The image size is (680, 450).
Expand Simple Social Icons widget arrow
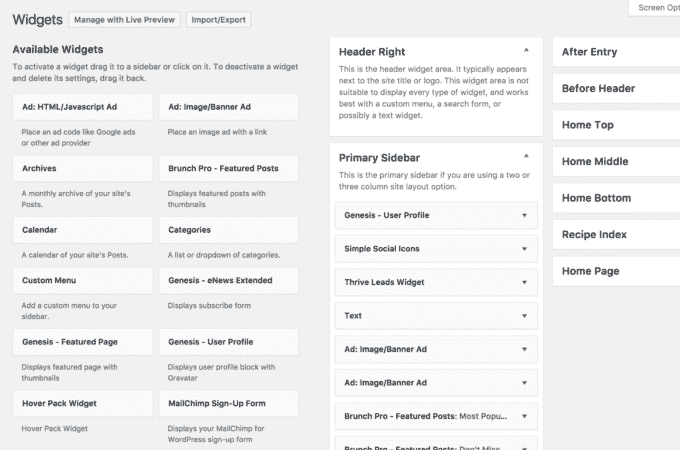click(x=524, y=249)
